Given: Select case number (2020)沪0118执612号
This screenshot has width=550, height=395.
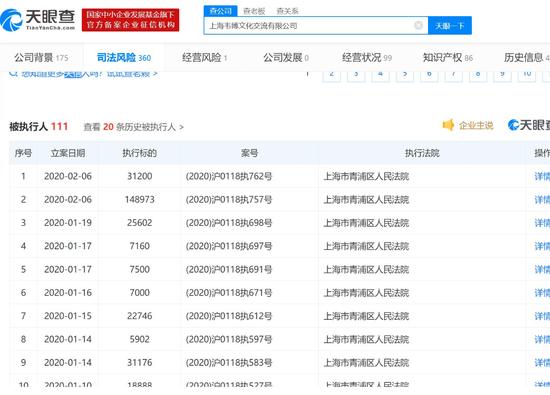Looking at the screenshot, I should click(229, 316).
